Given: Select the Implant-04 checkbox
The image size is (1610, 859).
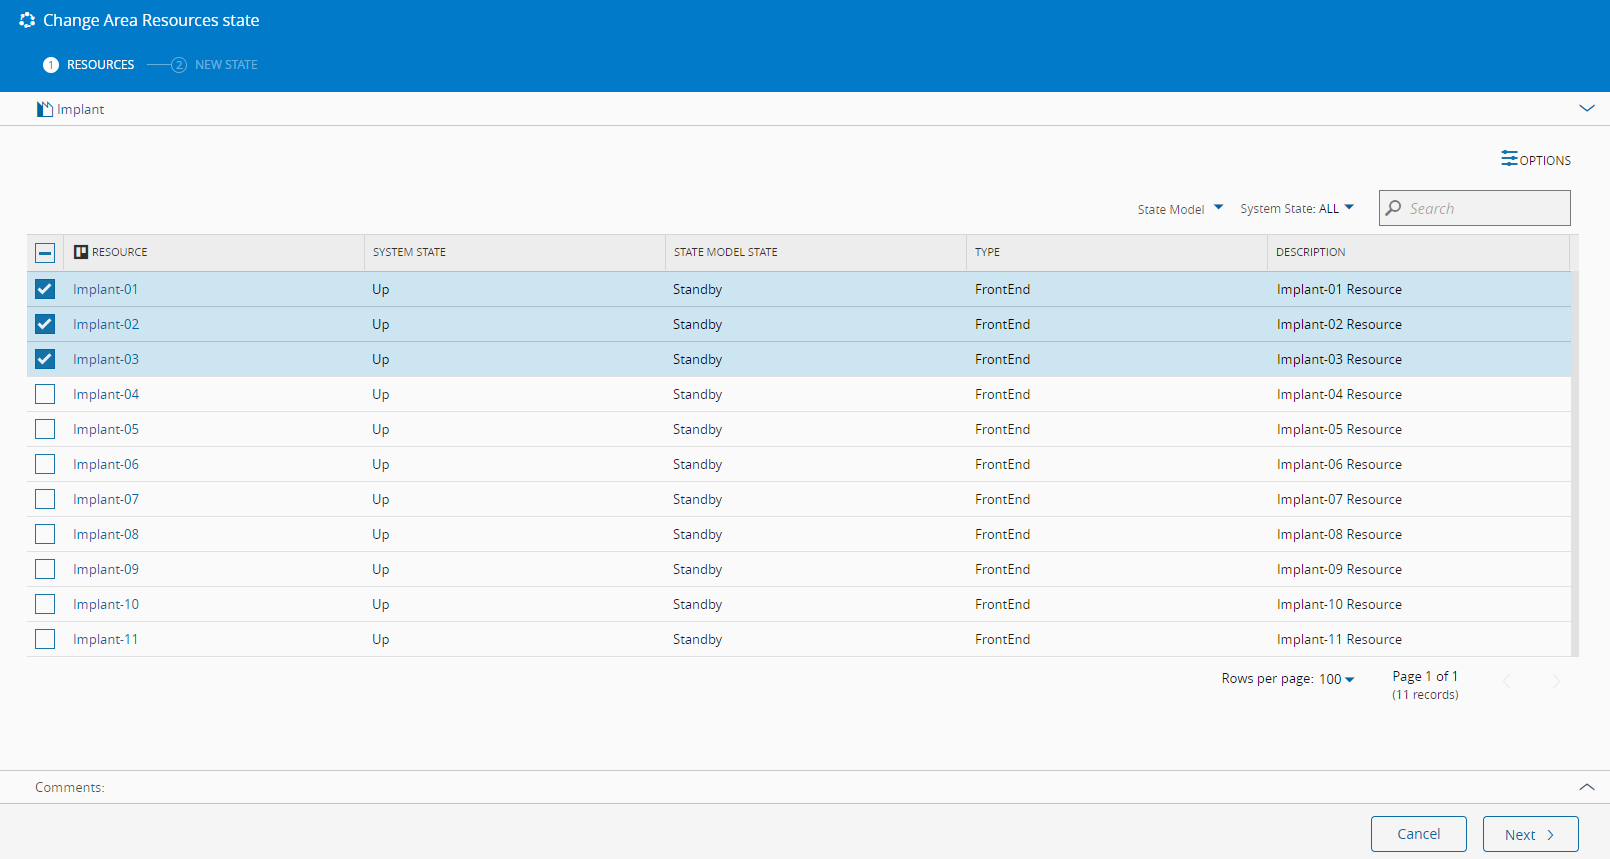Looking at the screenshot, I should click(45, 394).
